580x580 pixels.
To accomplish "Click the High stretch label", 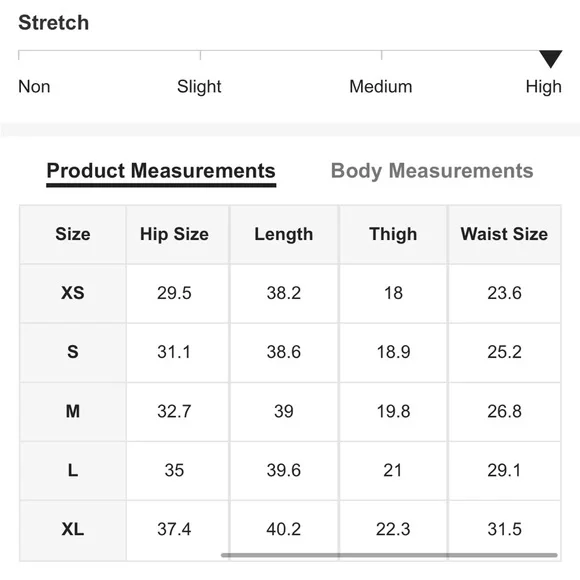I will [x=543, y=87].
